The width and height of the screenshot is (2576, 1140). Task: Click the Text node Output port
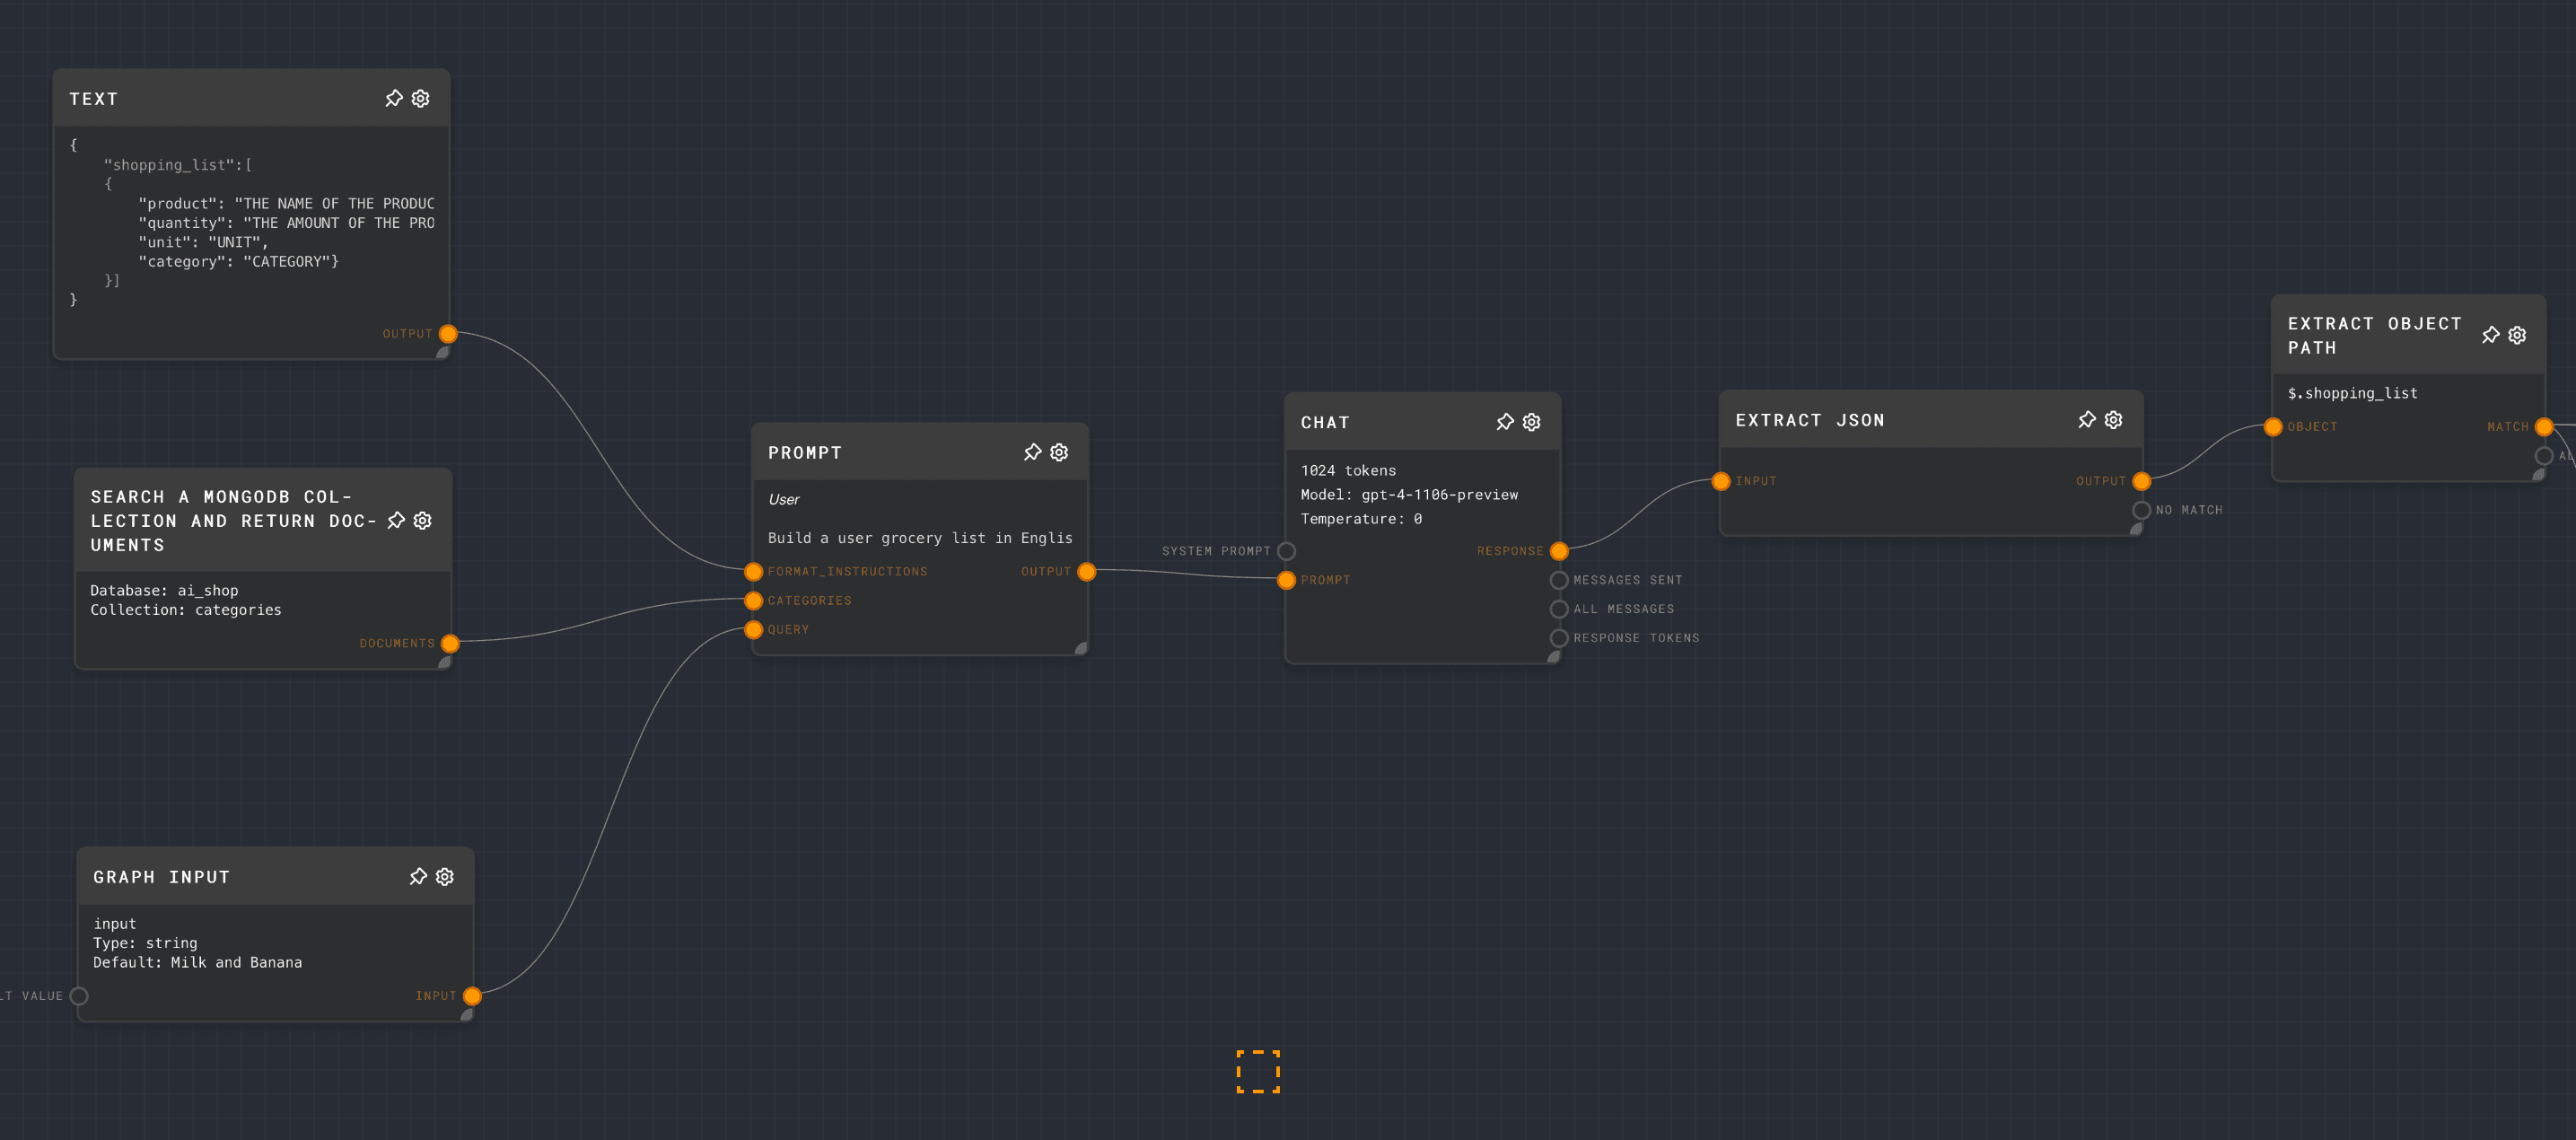pos(448,334)
